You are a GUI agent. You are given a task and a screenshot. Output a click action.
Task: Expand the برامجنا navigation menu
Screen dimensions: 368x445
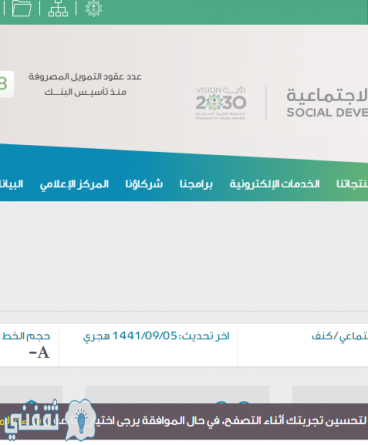pyautogui.click(x=196, y=184)
